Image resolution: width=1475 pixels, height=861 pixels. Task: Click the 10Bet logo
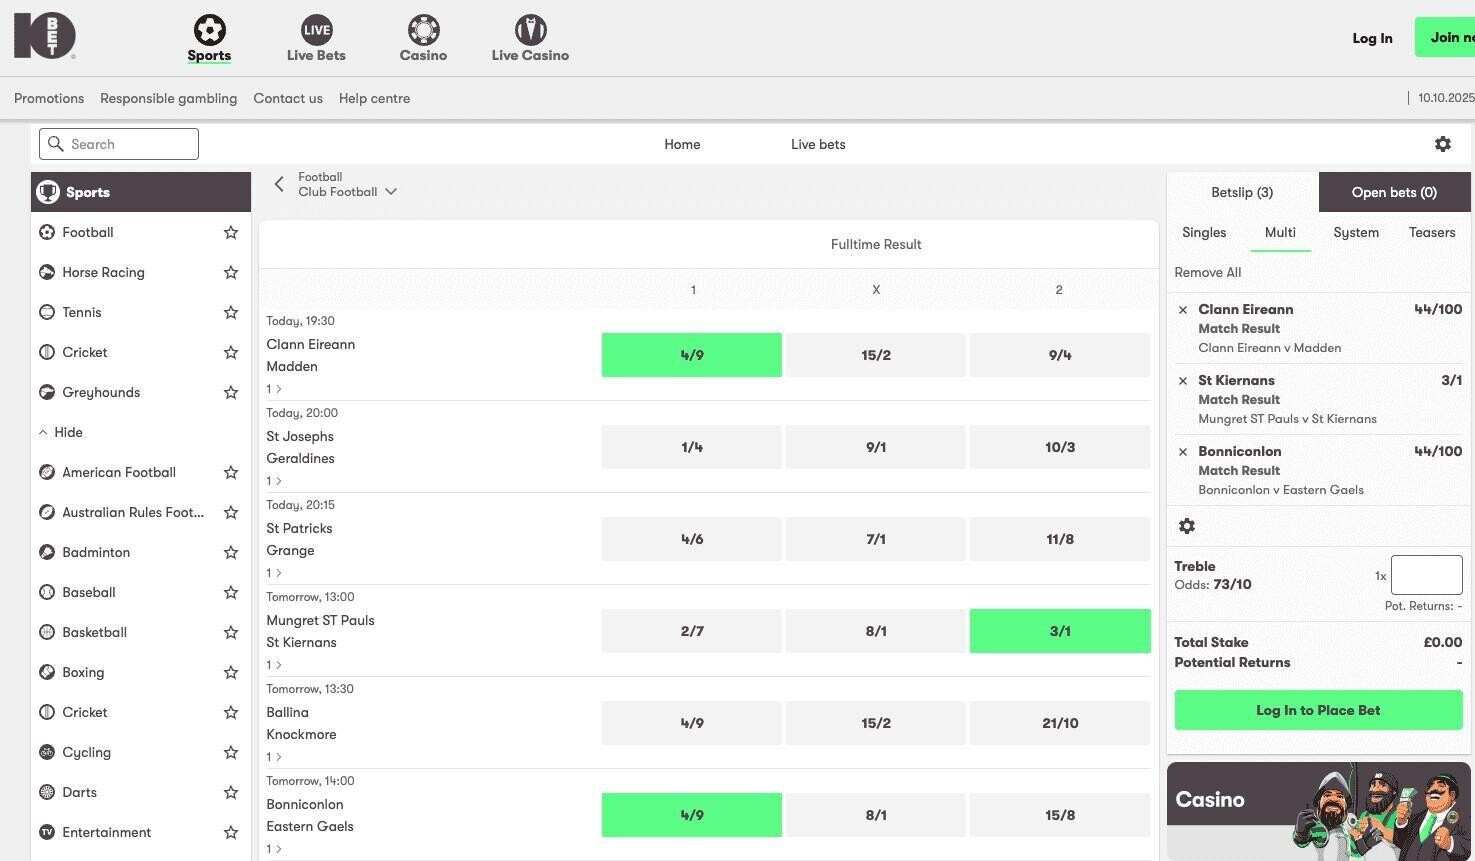pos(45,36)
